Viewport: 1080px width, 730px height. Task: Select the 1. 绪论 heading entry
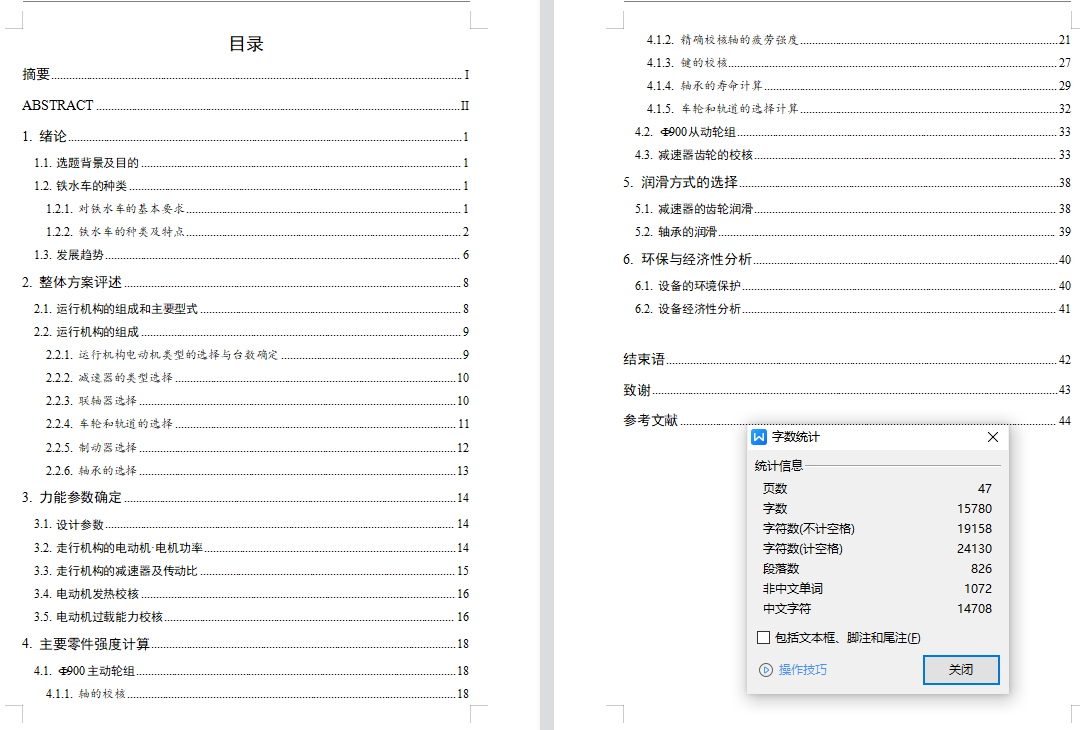click(x=246, y=136)
